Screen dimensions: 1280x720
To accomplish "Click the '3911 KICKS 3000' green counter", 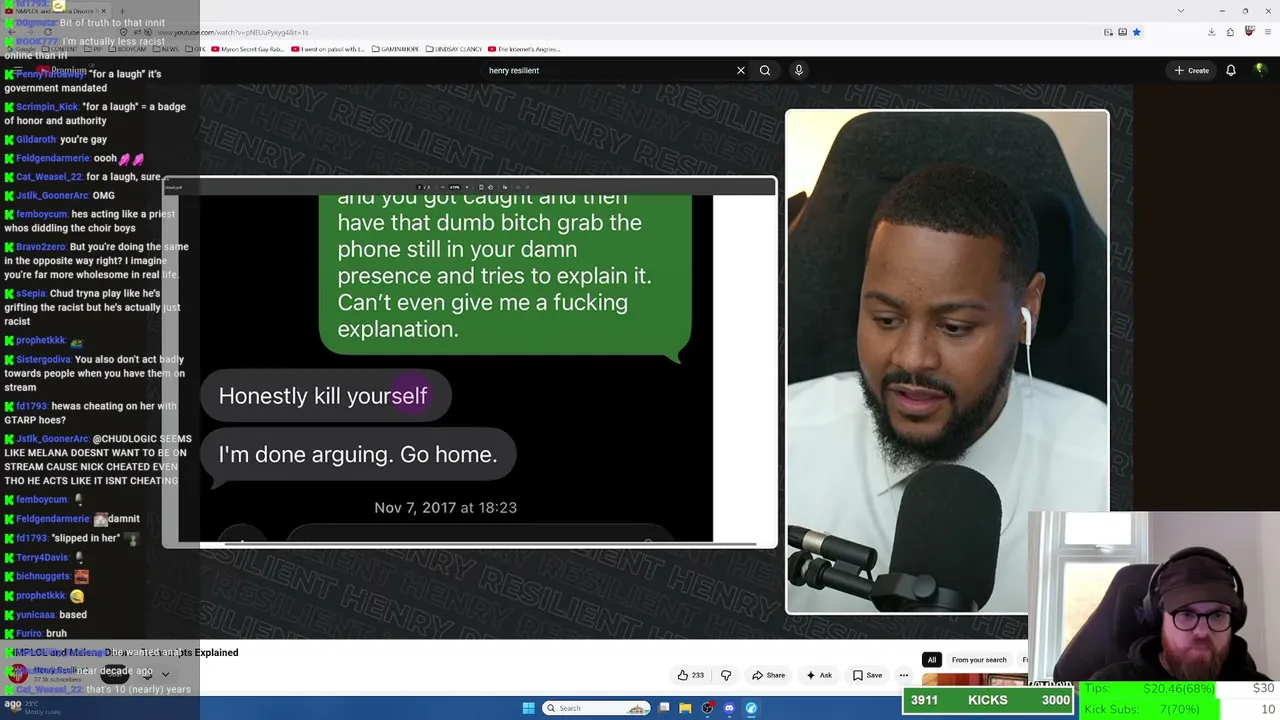I will coord(988,700).
